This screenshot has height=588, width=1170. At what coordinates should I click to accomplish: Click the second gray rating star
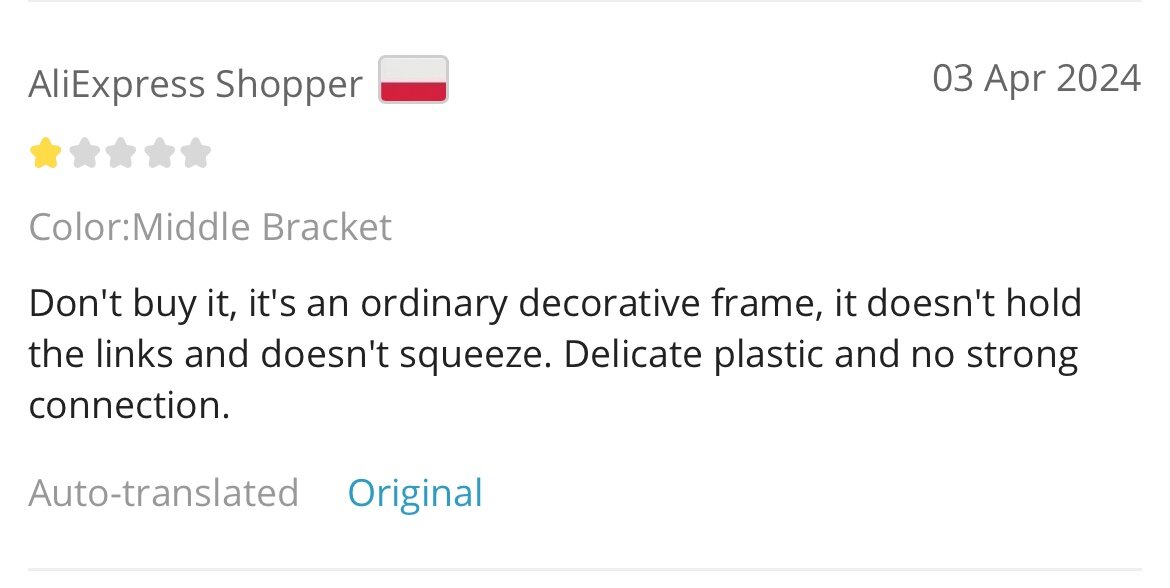[x=84, y=154]
